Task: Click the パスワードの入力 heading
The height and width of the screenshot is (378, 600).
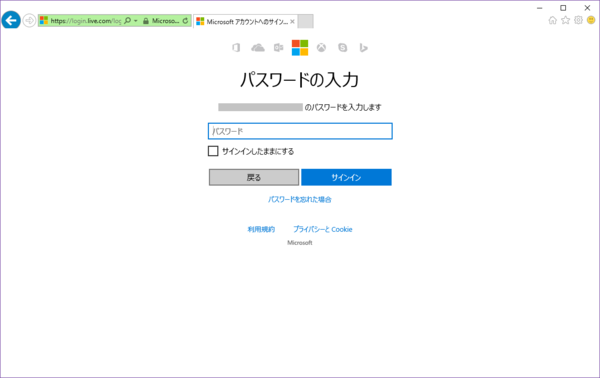Action: (x=300, y=80)
